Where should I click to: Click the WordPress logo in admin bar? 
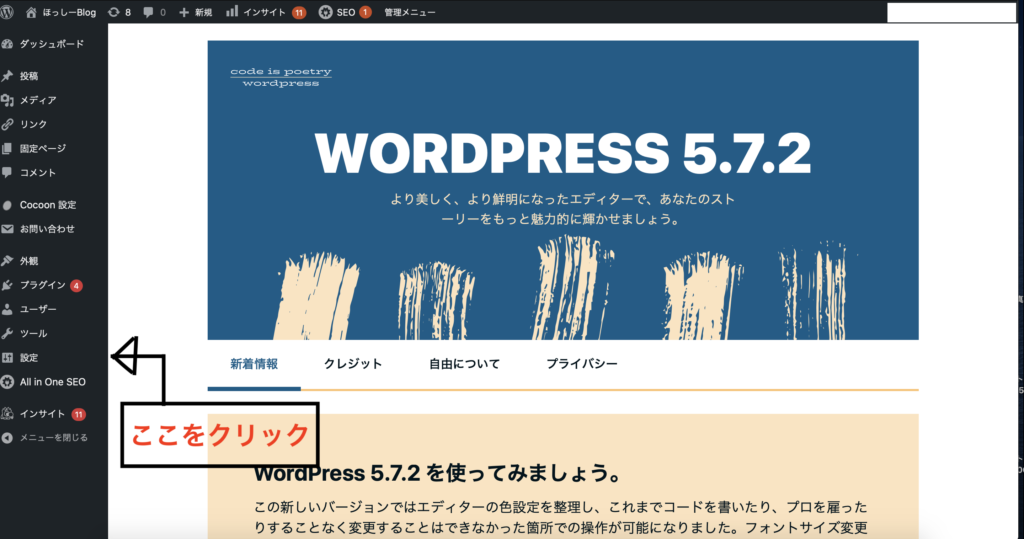click(7, 12)
